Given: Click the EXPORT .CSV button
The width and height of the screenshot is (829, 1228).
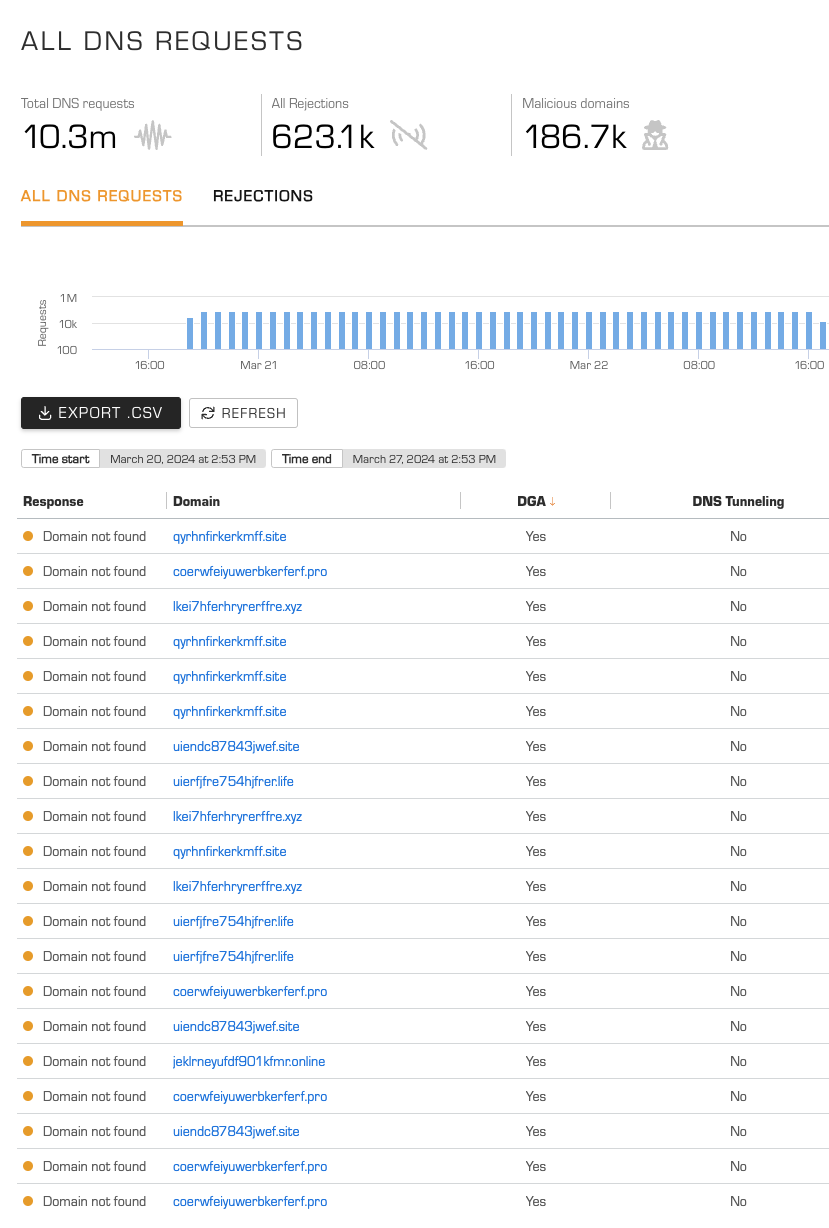Looking at the screenshot, I should 100,413.
